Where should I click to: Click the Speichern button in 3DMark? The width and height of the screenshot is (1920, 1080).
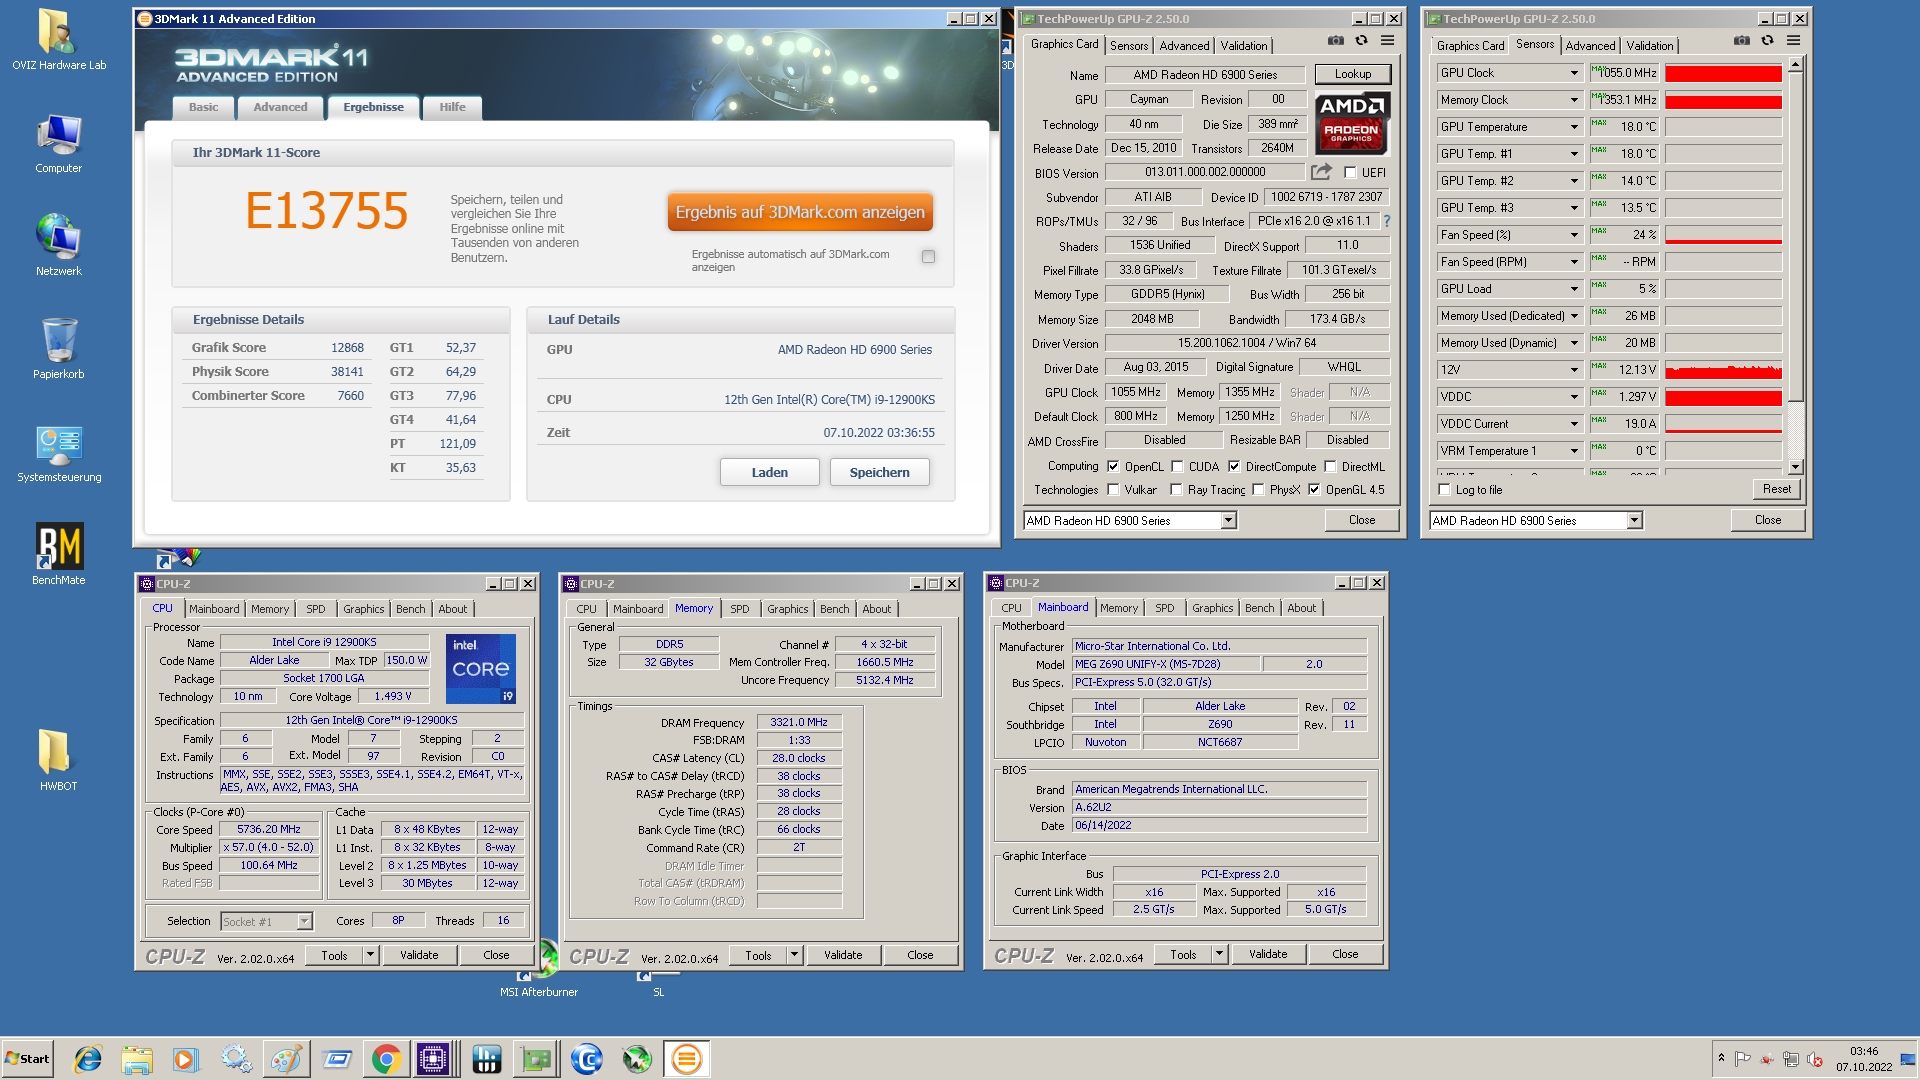click(x=880, y=472)
